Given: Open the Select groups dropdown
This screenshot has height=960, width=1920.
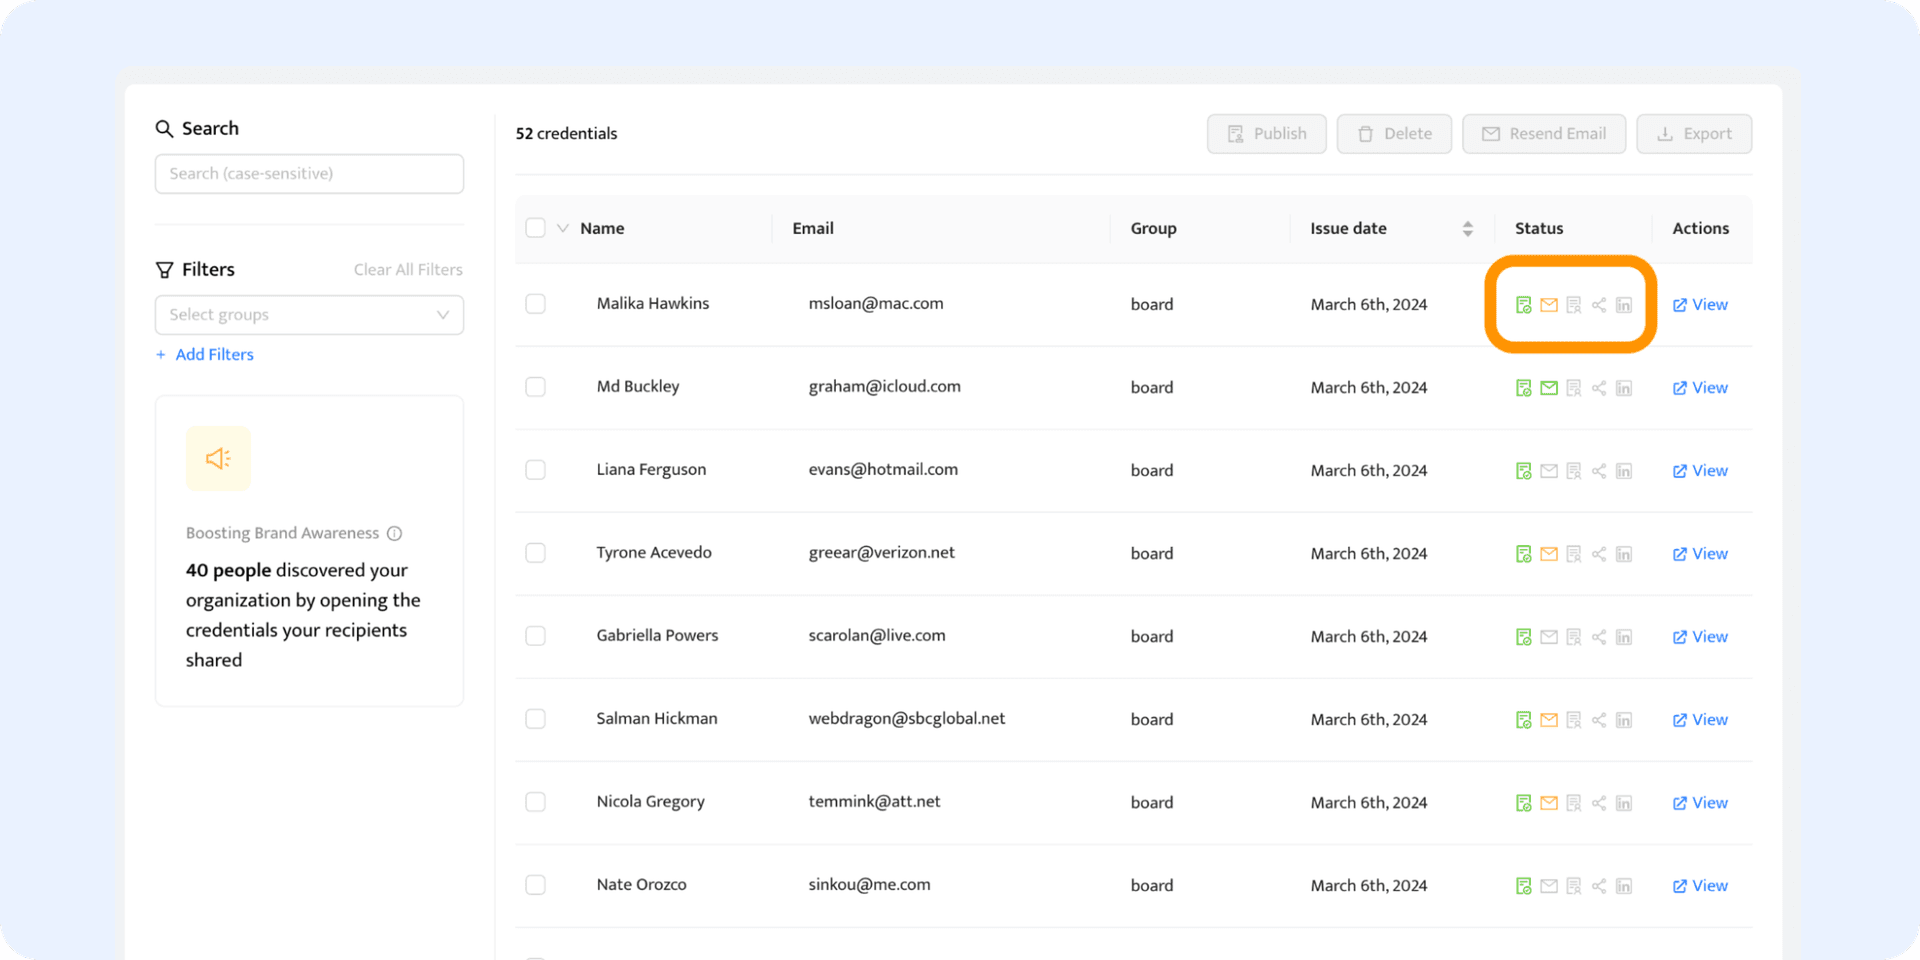Looking at the screenshot, I should click(x=309, y=315).
